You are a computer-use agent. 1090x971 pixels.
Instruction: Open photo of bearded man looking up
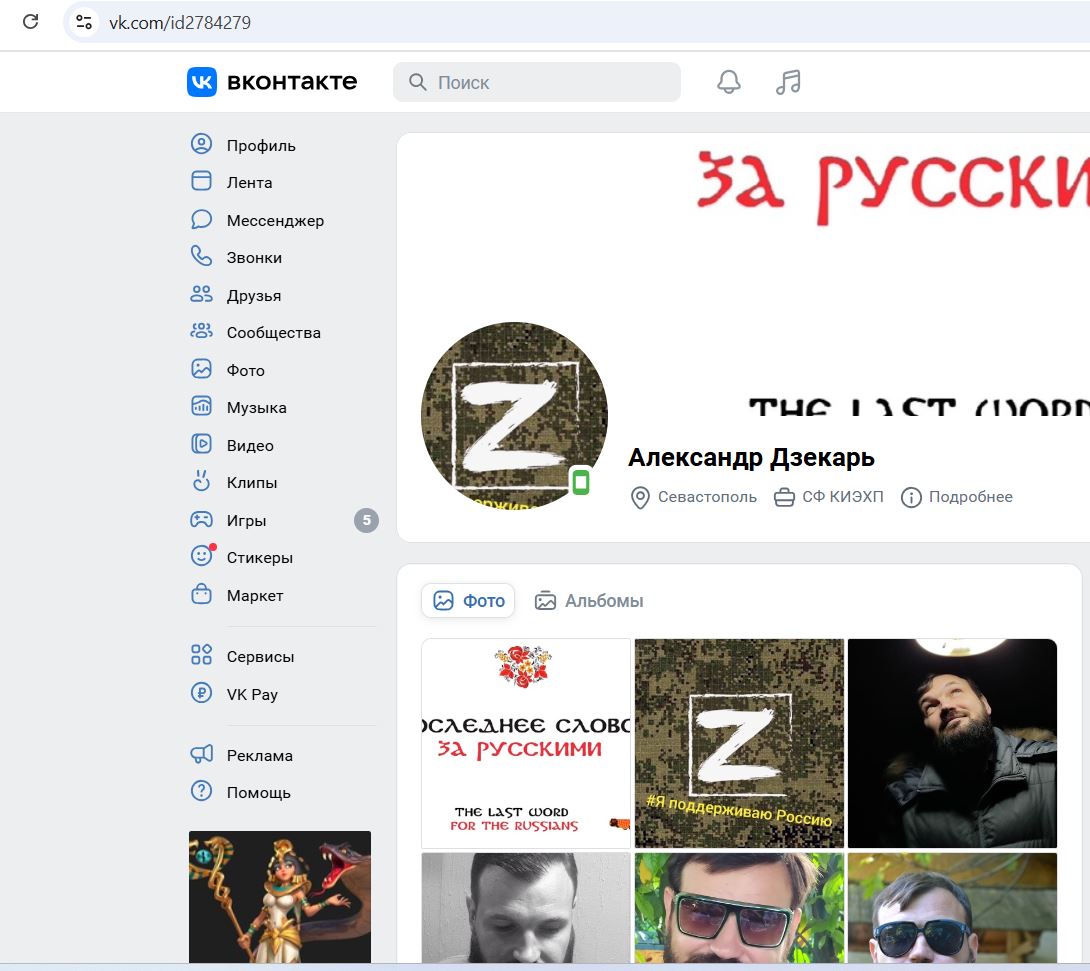[x=952, y=743]
